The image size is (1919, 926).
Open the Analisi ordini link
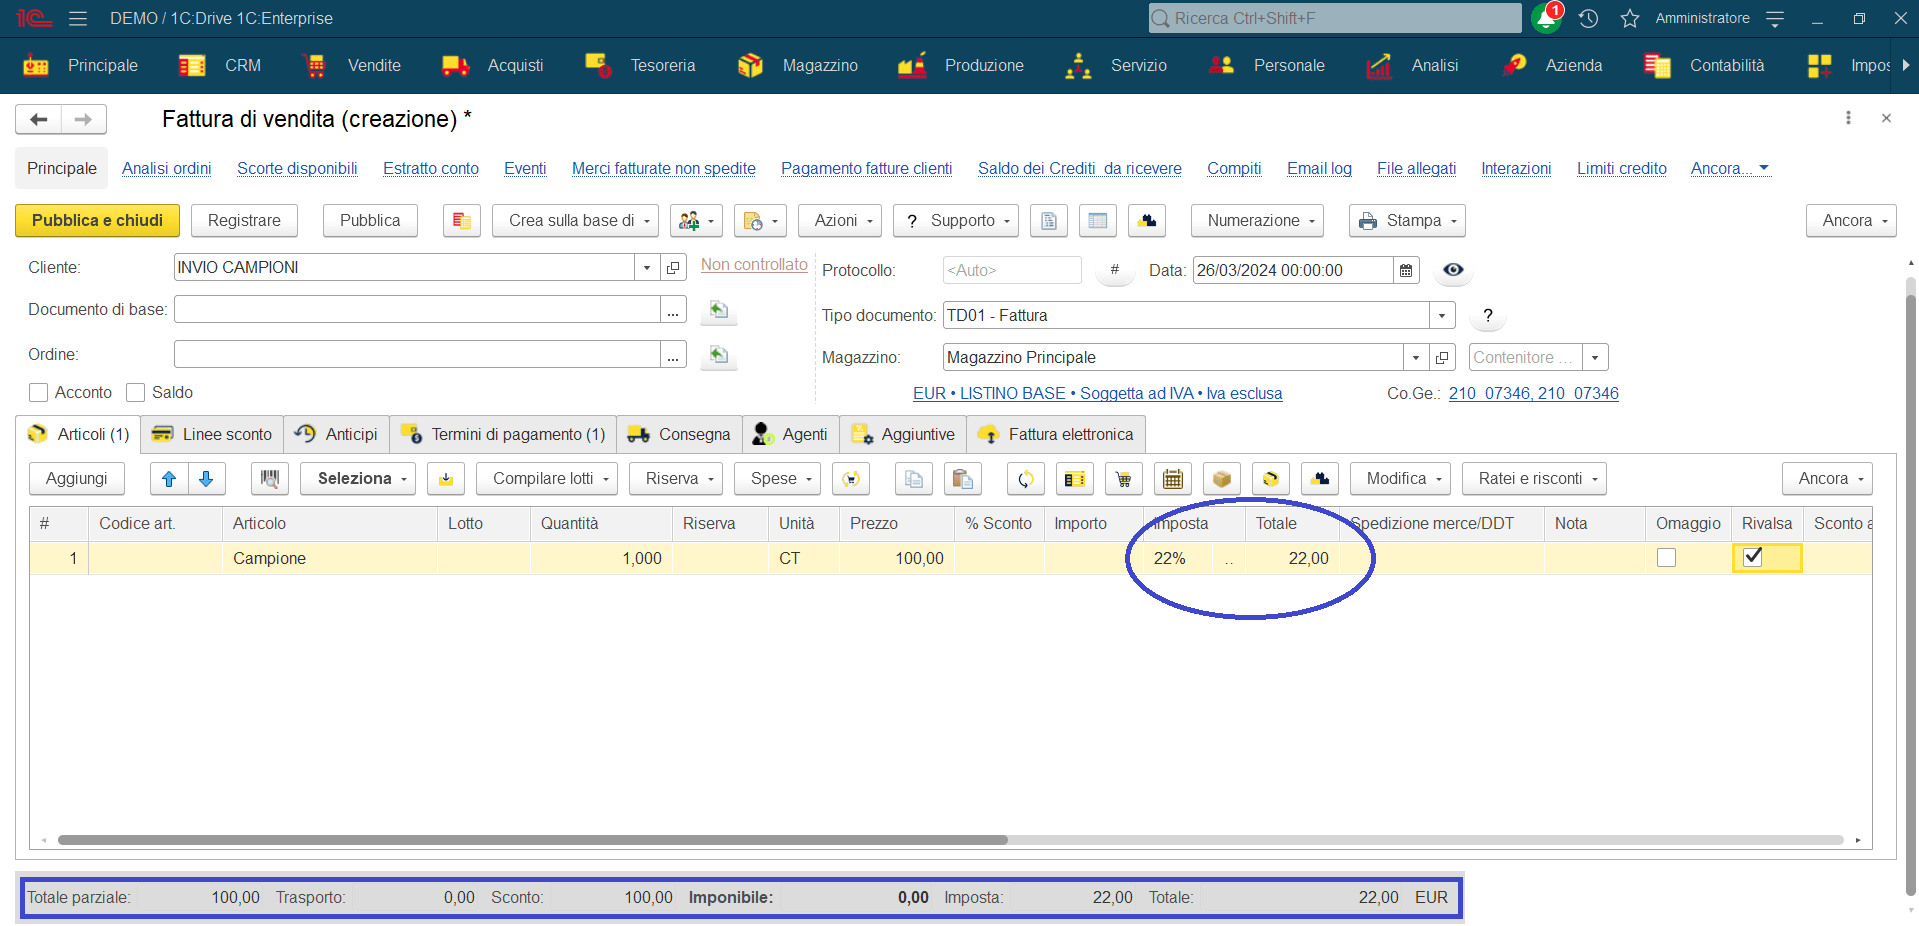pyautogui.click(x=167, y=168)
